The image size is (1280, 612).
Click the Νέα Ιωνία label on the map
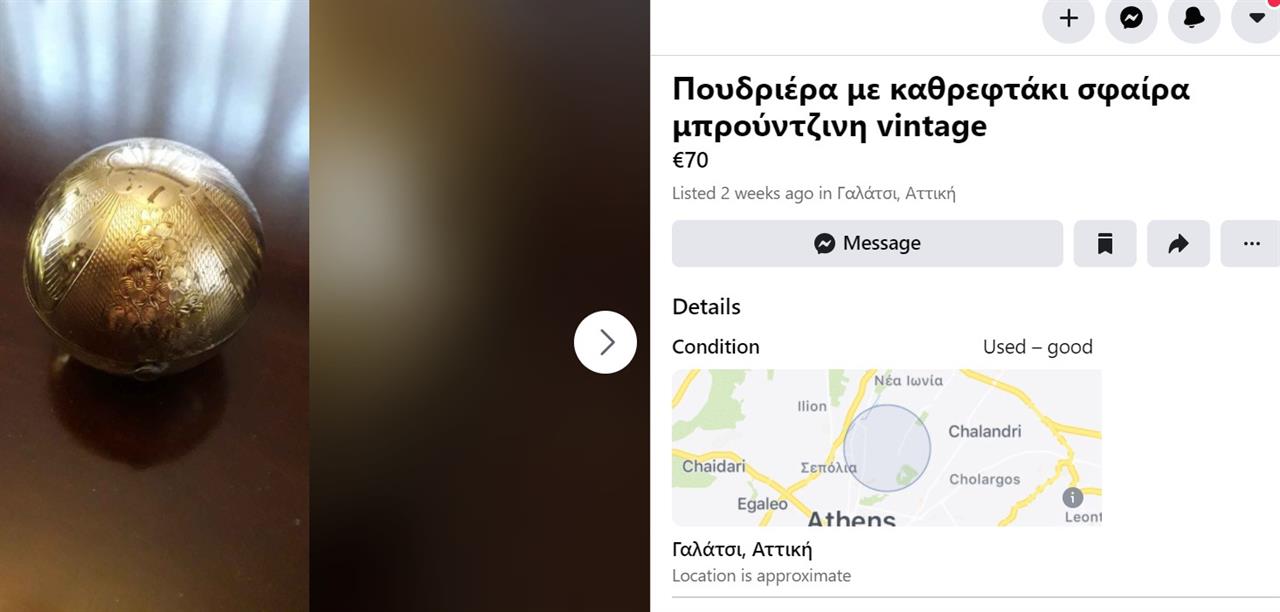[x=908, y=380]
